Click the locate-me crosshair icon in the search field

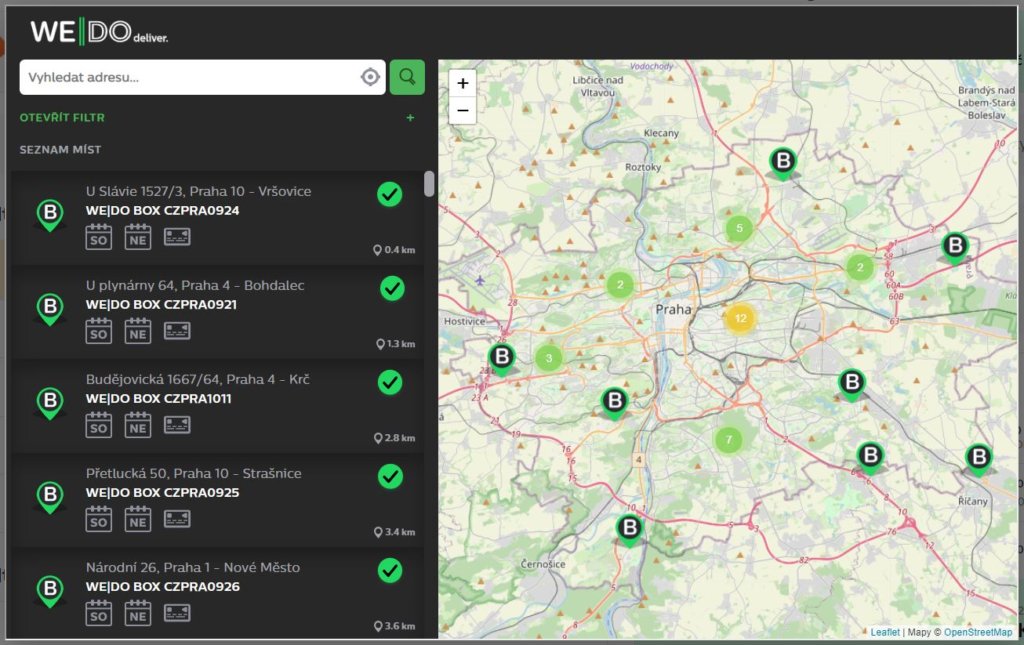pyautogui.click(x=370, y=77)
